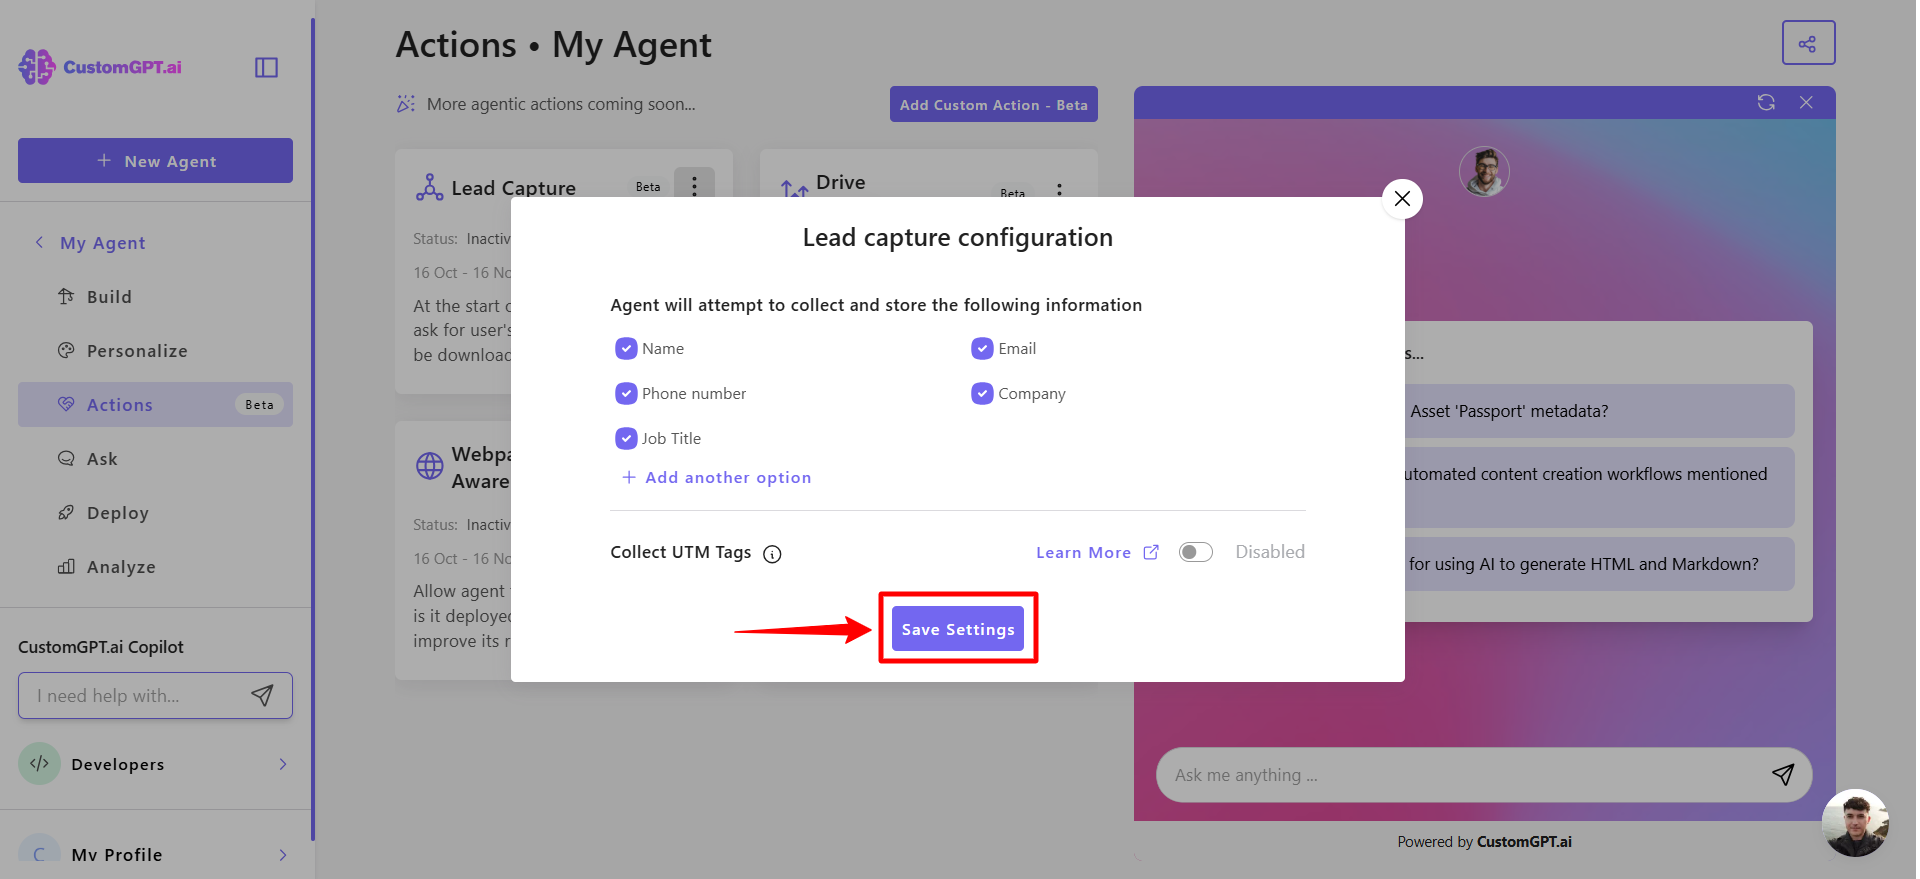
Task: Open Lead Capture card options menu
Action: [x=694, y=186]
